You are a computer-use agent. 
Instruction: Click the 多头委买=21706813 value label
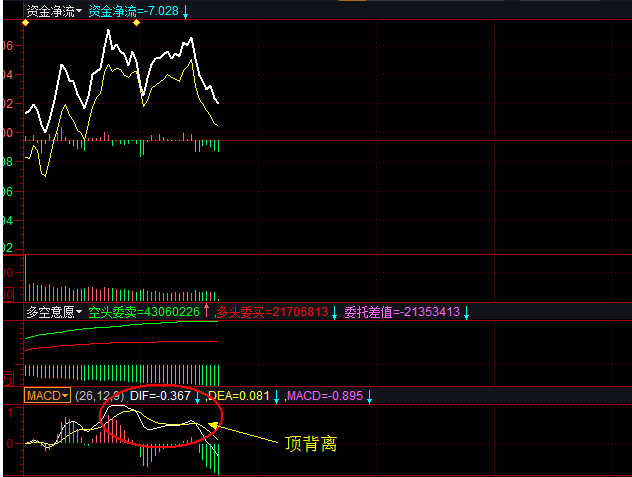272,312
